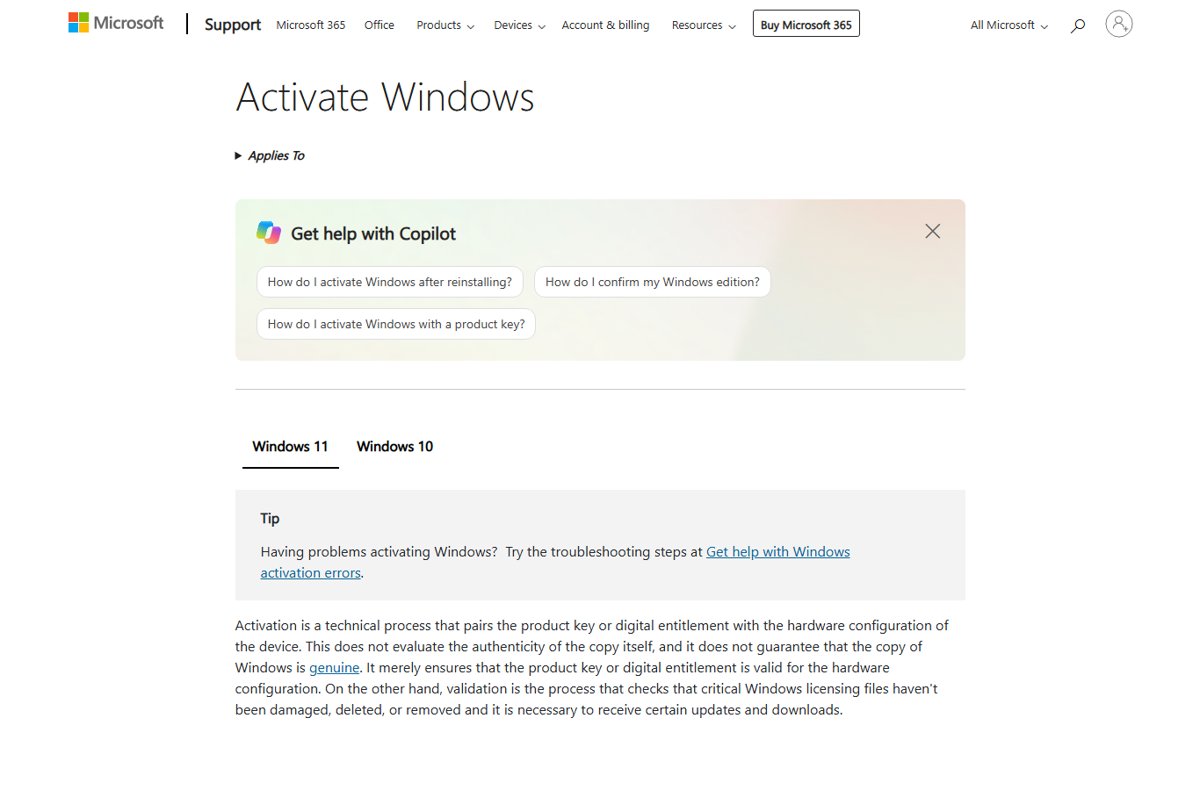This screenshot has width=1200, height=790.
Task: Open Microsoft 365 nav item
Action: (310, 25)
